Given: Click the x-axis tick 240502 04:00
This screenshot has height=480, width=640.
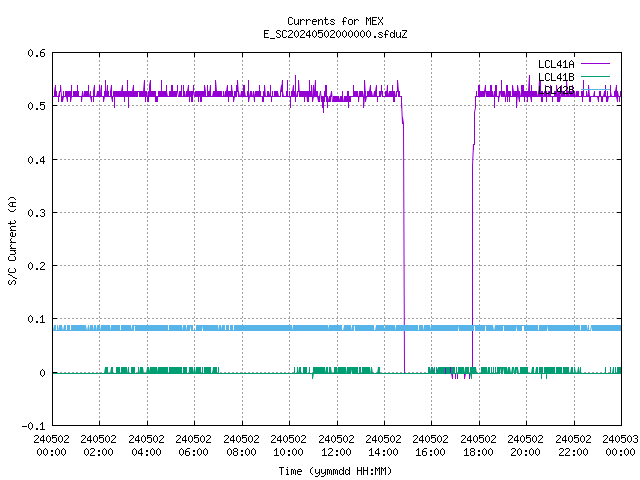Looking at the screenshot, I should pyautogui.click(x=146, y=445).
